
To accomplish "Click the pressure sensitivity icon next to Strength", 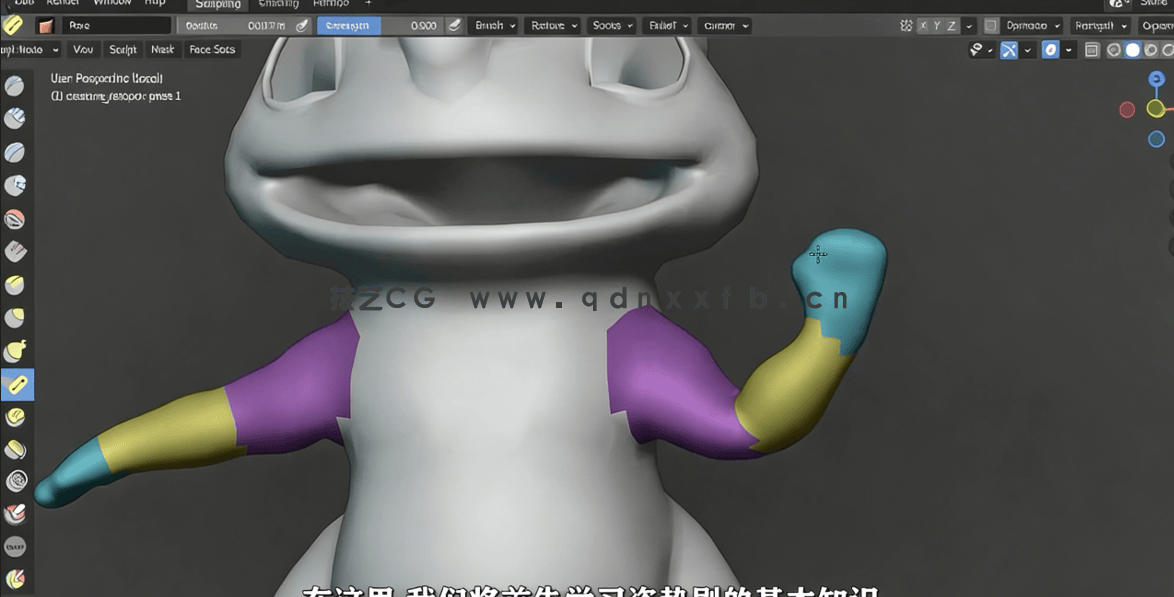I will [x=454, y=25].
